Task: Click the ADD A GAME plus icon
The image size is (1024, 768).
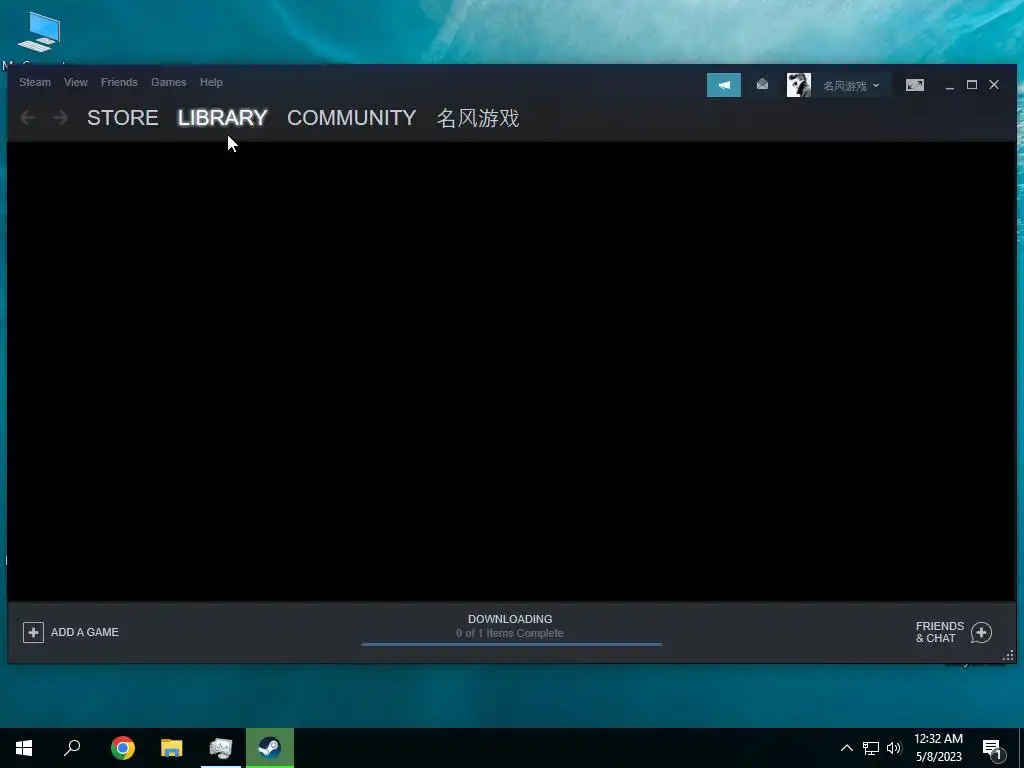Action: point(33,632)
